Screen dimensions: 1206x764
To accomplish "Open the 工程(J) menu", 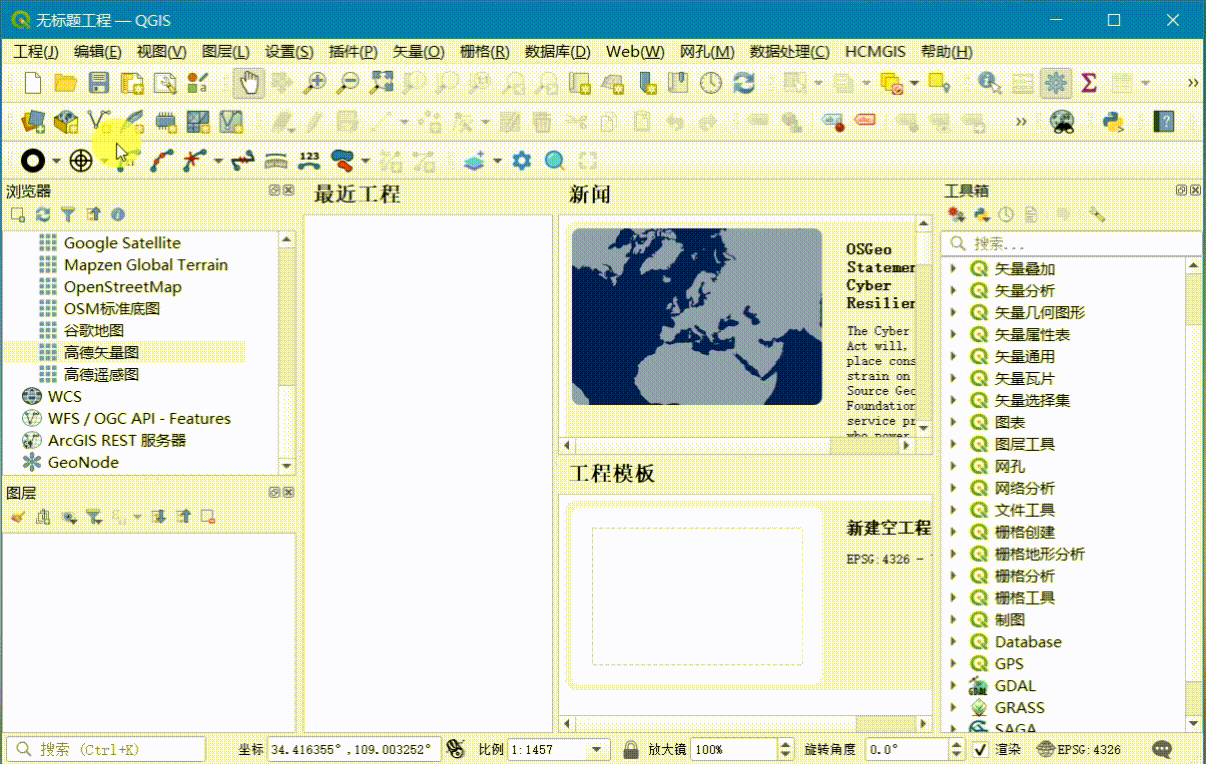I will pyautogui.click(x=36, y=52).
